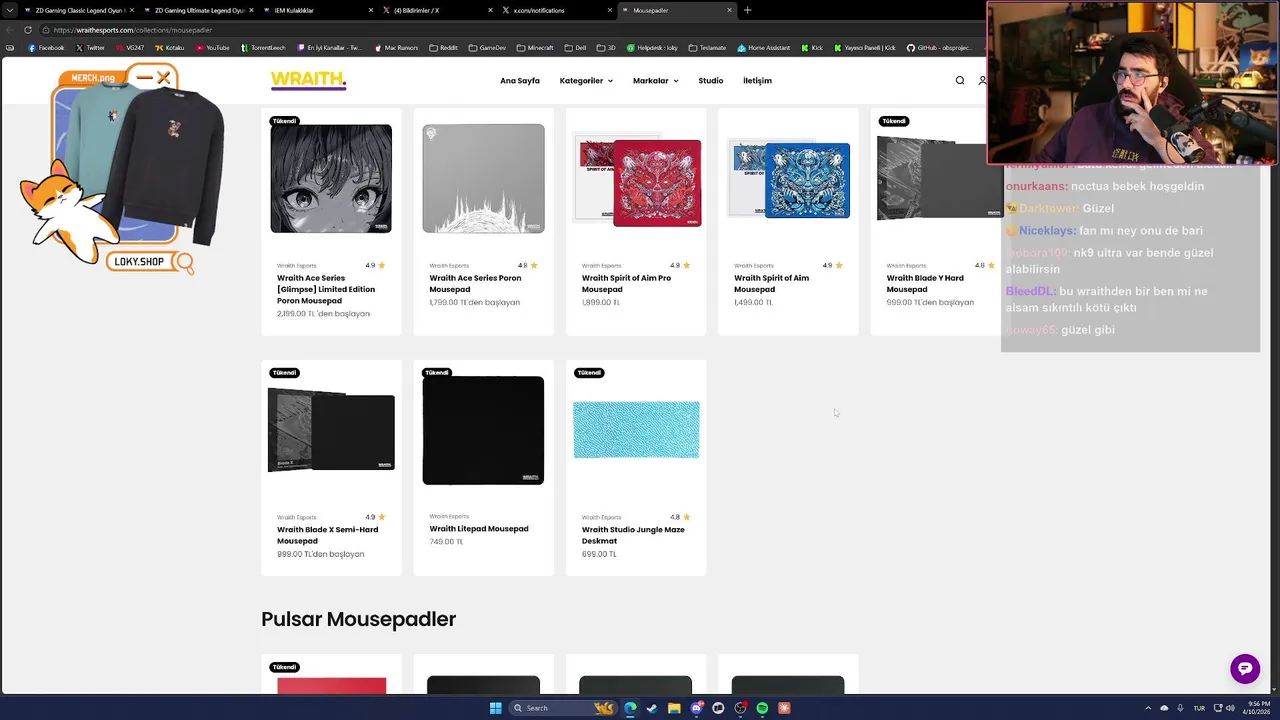Open the chat support bubble
Image resolution: width=1280 pixels, height=720 pixels.
tap(1245, 669)
